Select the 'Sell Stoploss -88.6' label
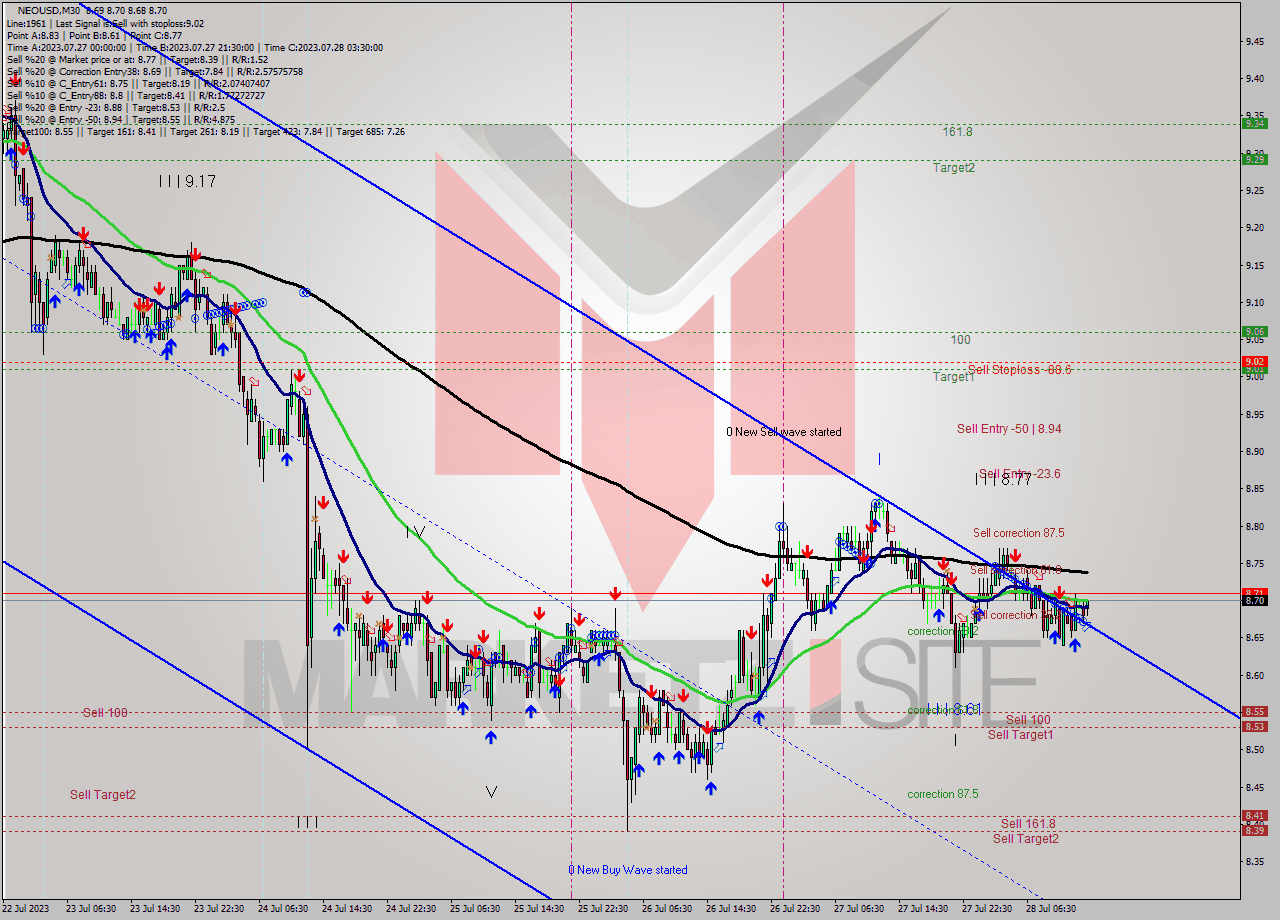The image size is (1280, 920). click(1020, 369)
